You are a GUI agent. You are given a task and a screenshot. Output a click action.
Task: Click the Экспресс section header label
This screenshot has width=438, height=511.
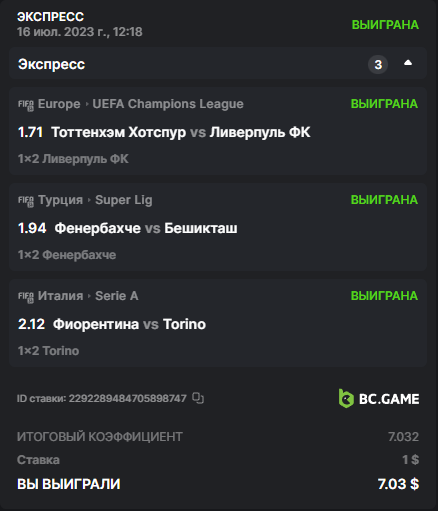point(52,64)
